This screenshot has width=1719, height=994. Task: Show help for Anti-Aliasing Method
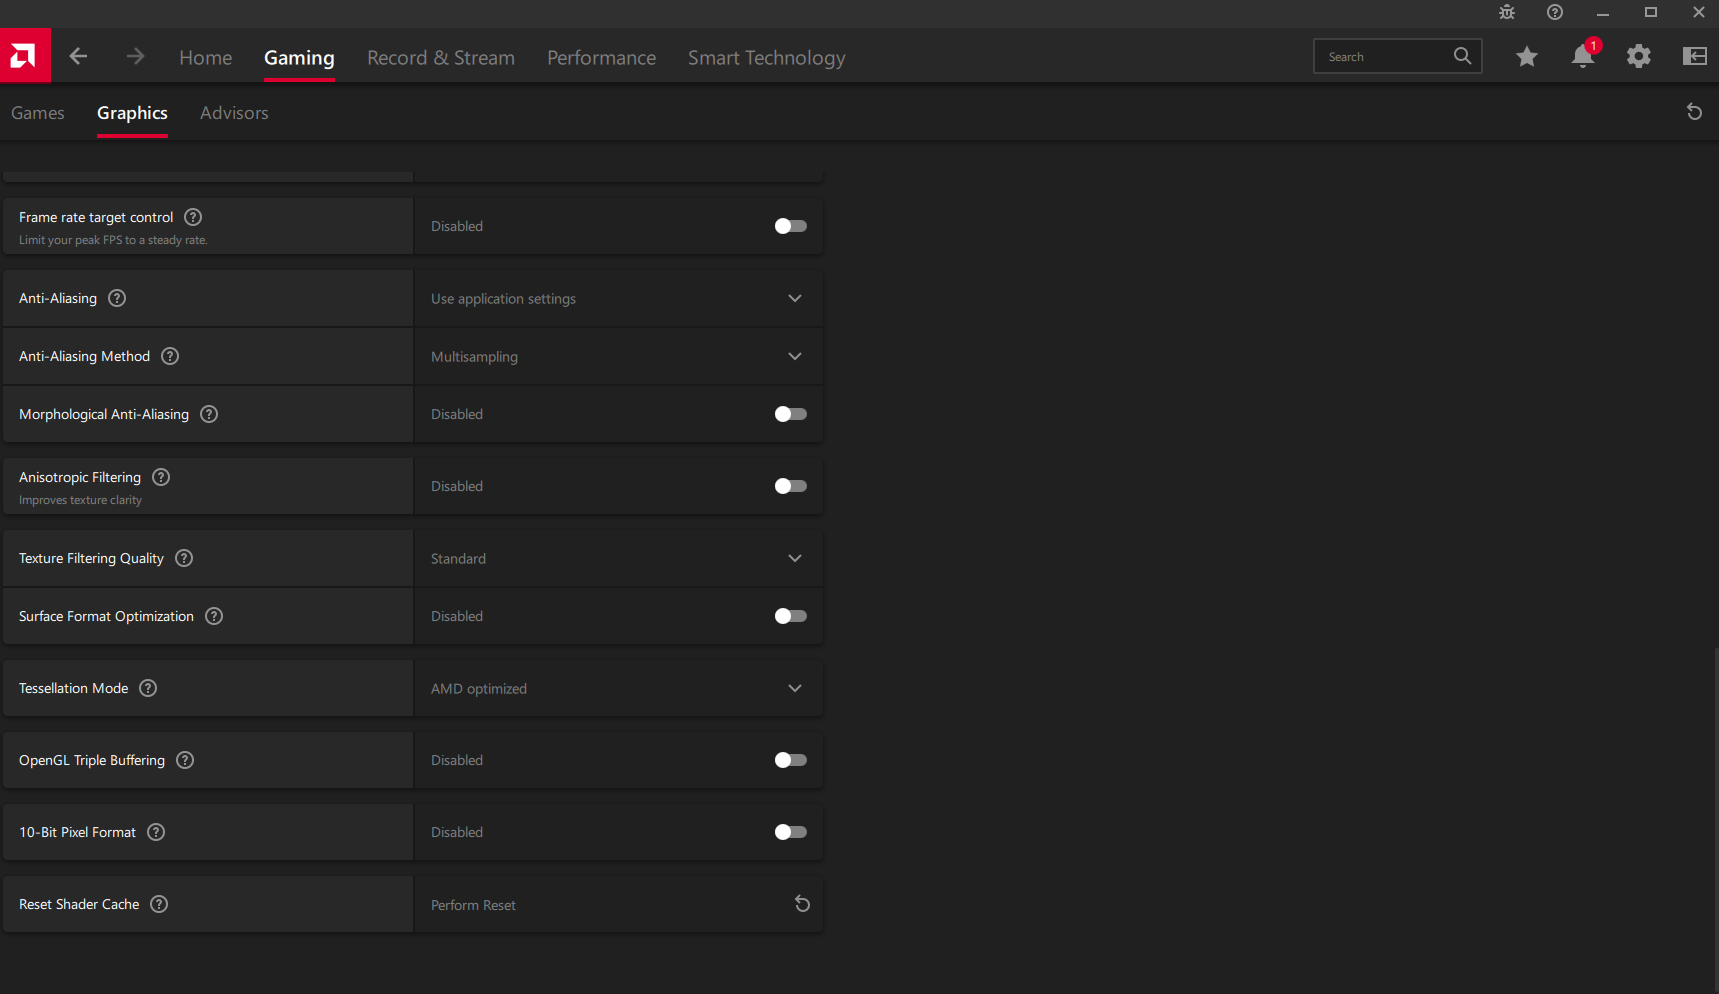coord(170,356)
